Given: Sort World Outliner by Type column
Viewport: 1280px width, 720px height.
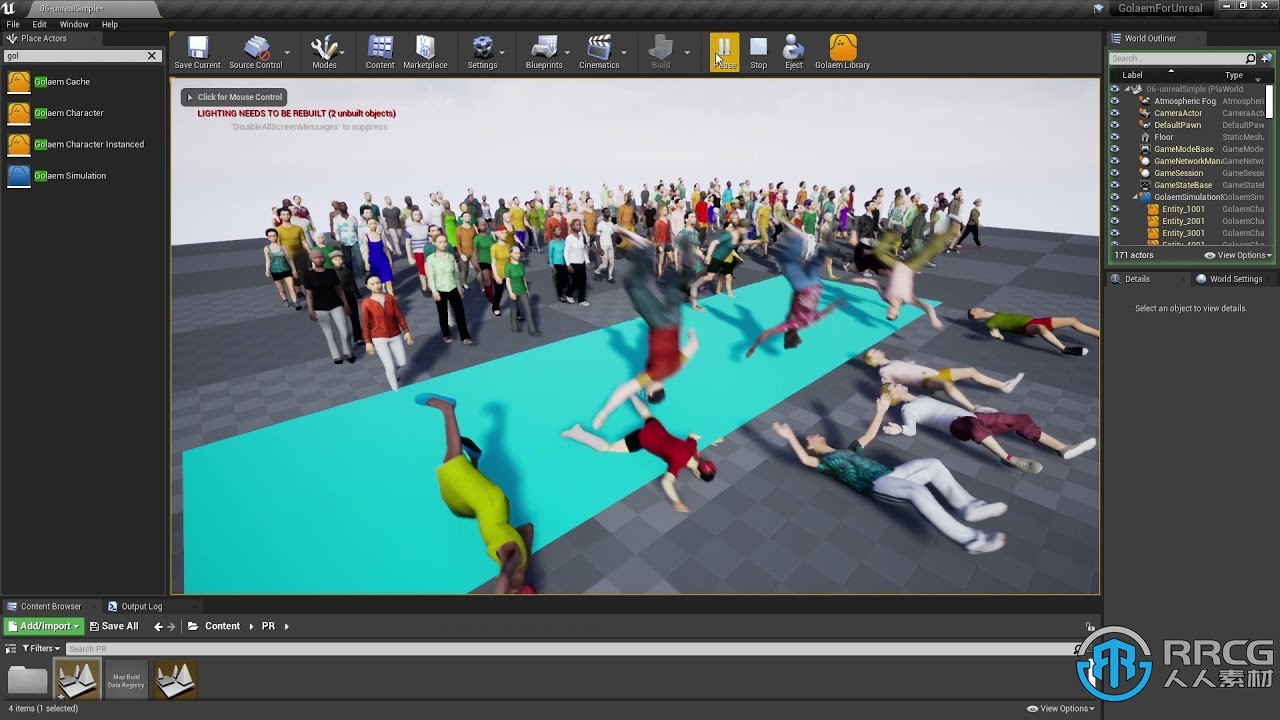Looking at the screenshot, I should [1234, 75].
